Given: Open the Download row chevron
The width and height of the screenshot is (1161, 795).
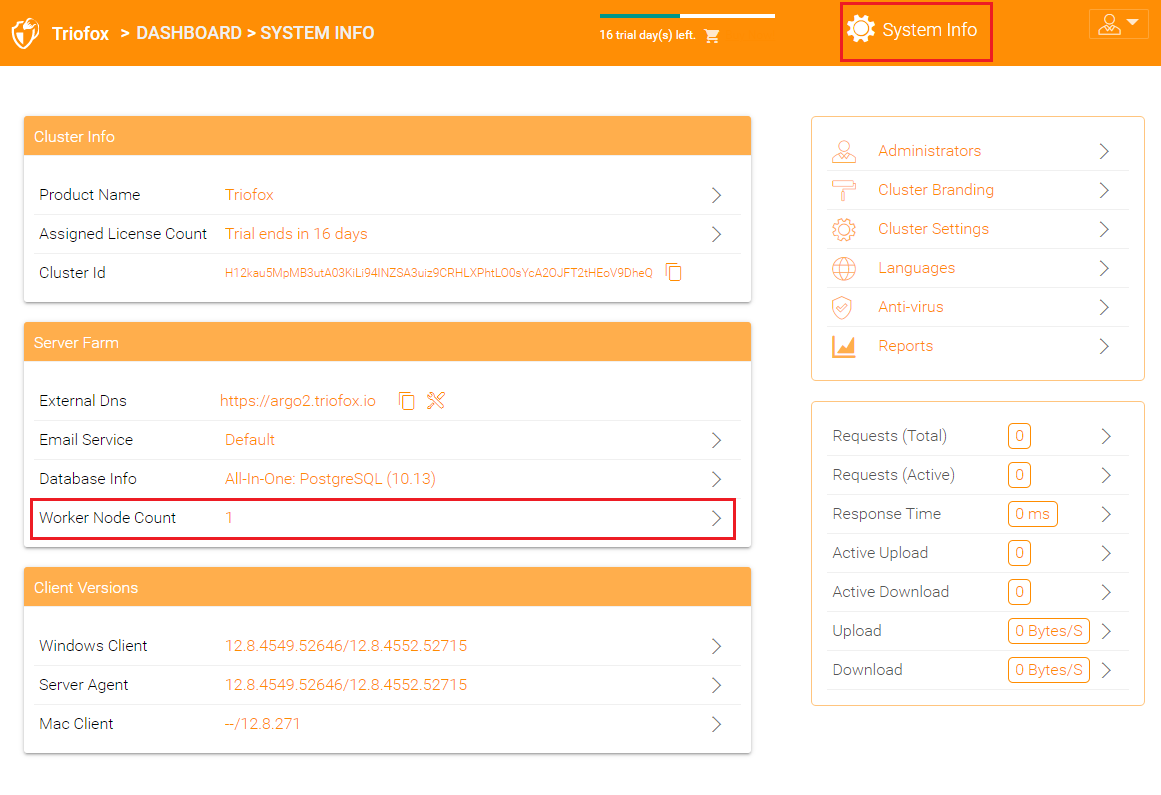Looking at the screenshot, I should pos(1106,670).
